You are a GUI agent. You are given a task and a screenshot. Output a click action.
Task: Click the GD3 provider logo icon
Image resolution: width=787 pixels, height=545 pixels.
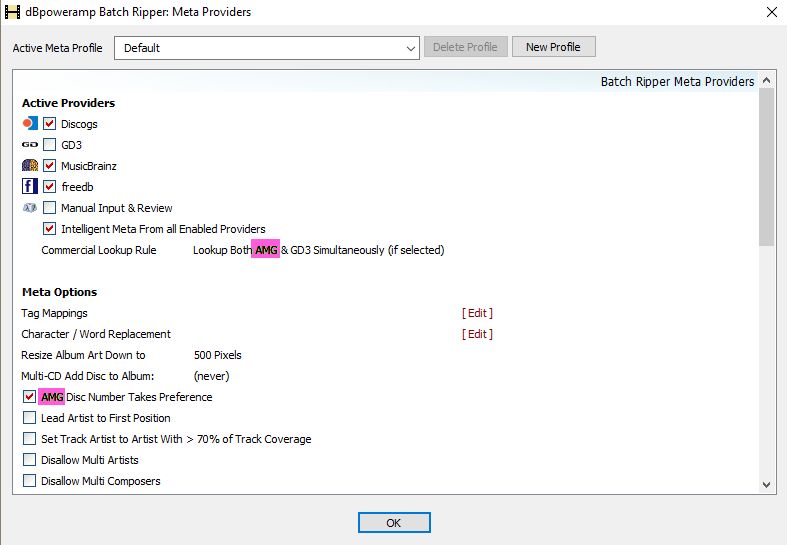point(29,145)
